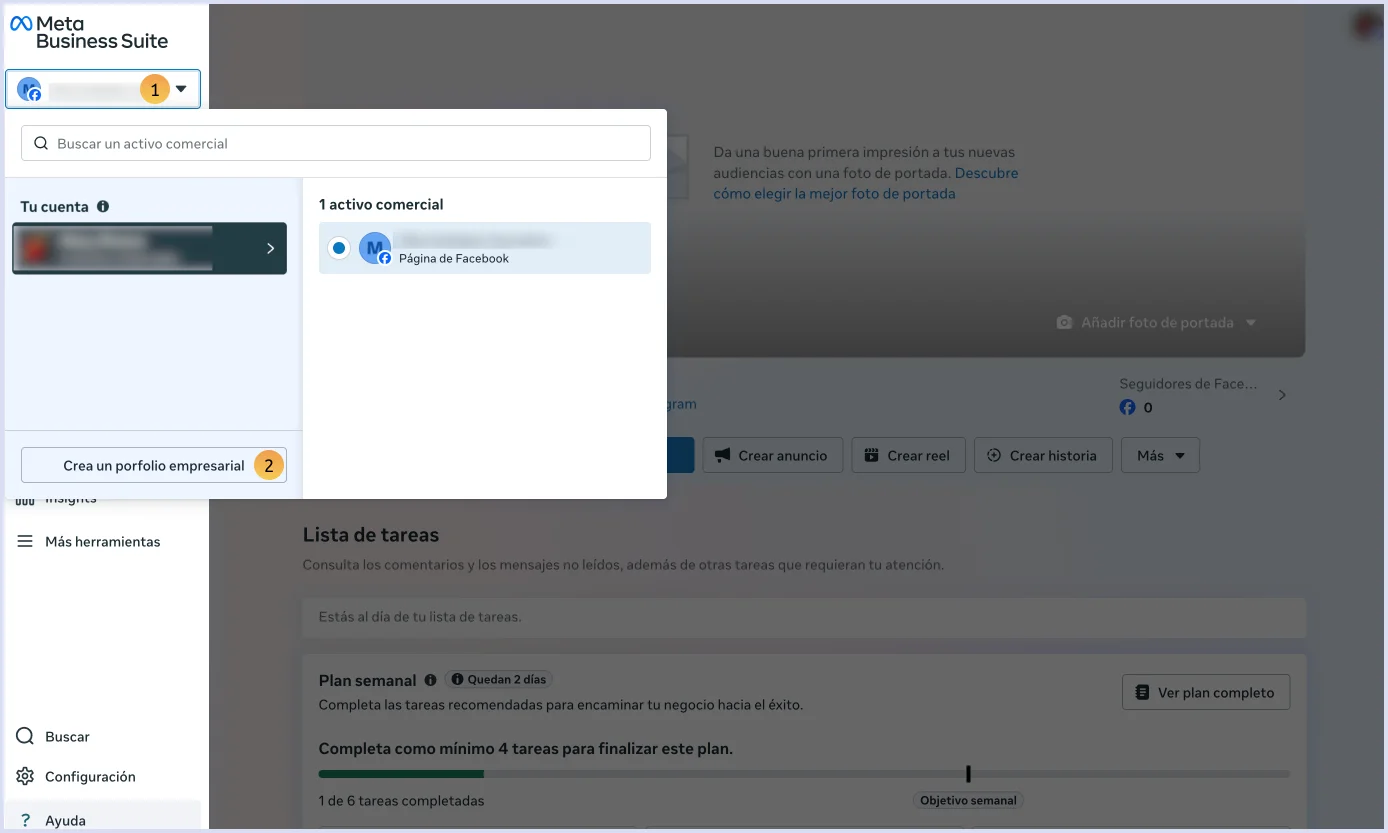The image size is (1388, 833).
Task: Click the info icon beside 'Plan semanal'
Action: point(430,680)
